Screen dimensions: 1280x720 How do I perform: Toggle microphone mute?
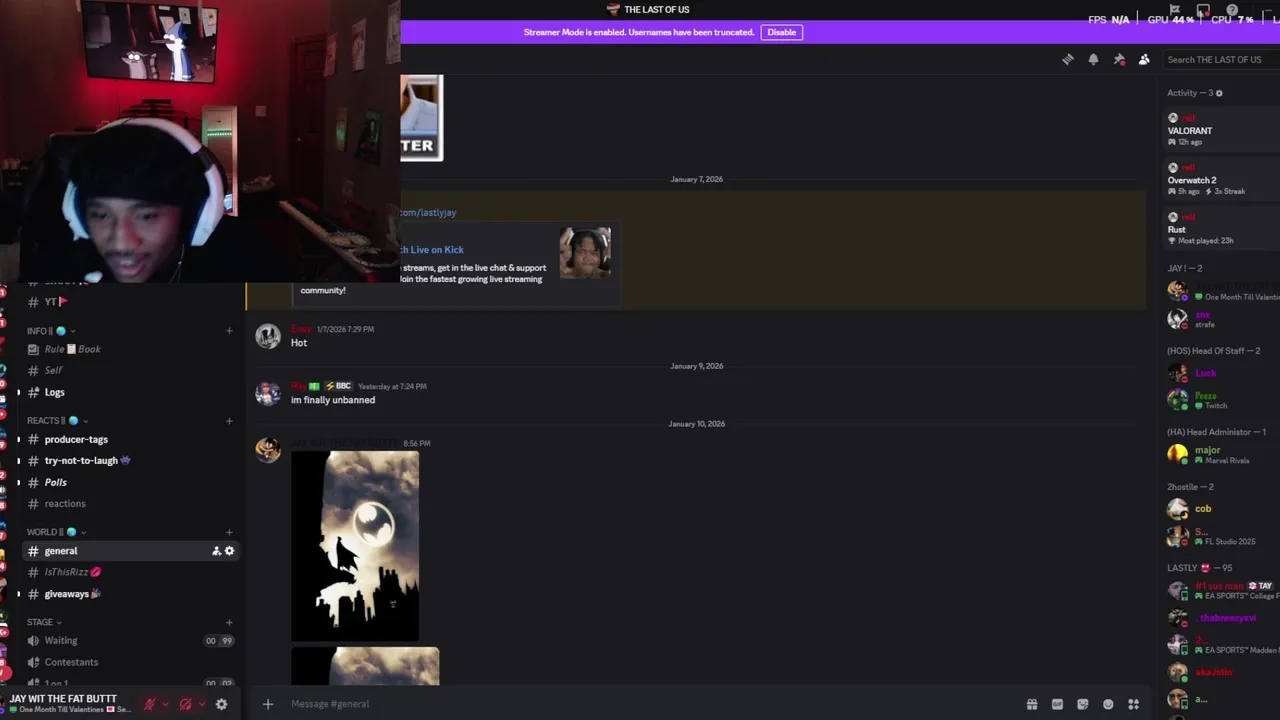tap(149, 704)
